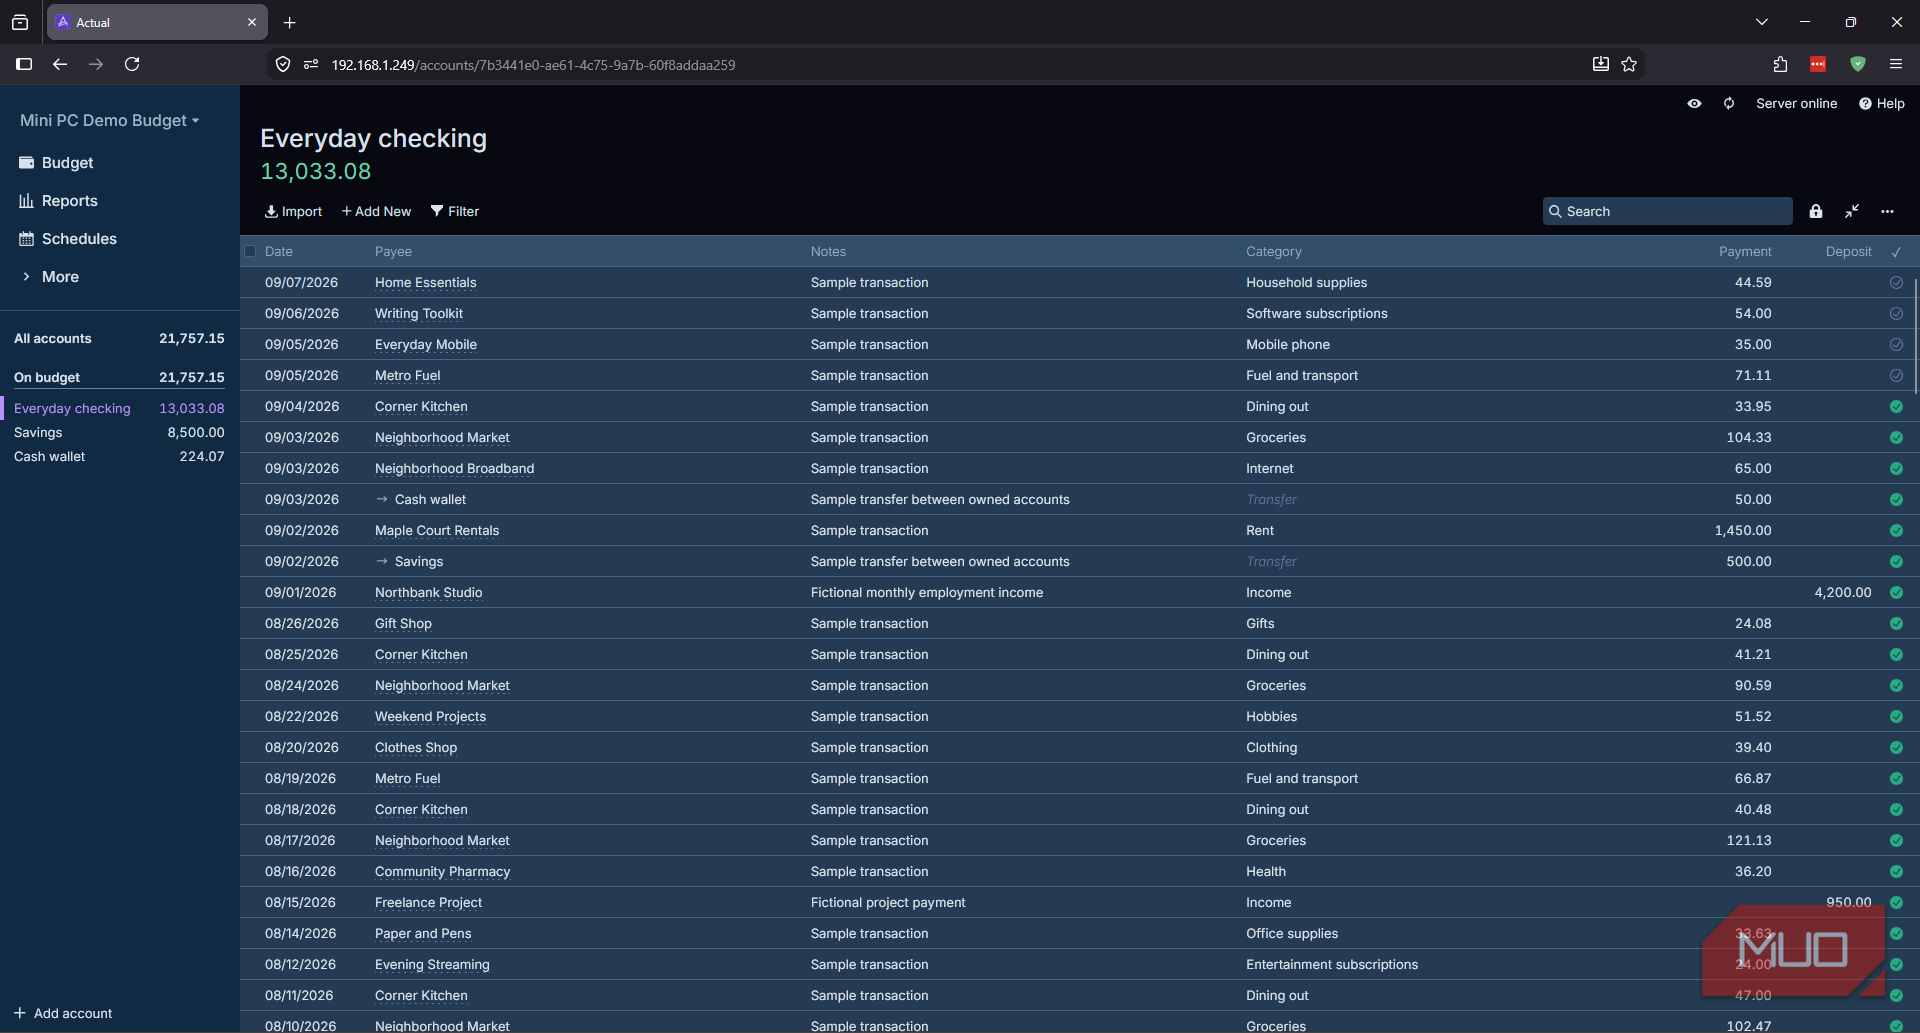Open the list all tabs dropdown arrow
1920x1033 pixels.
(x=1761, y=22)
